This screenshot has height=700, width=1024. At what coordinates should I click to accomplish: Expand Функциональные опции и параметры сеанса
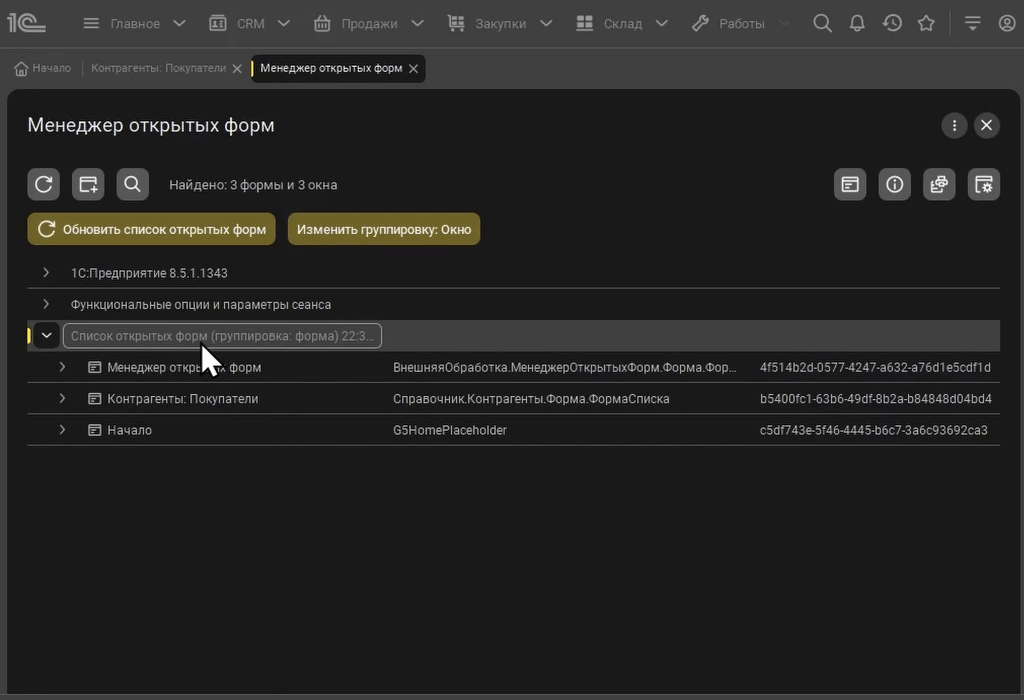[x=46, y=304]
